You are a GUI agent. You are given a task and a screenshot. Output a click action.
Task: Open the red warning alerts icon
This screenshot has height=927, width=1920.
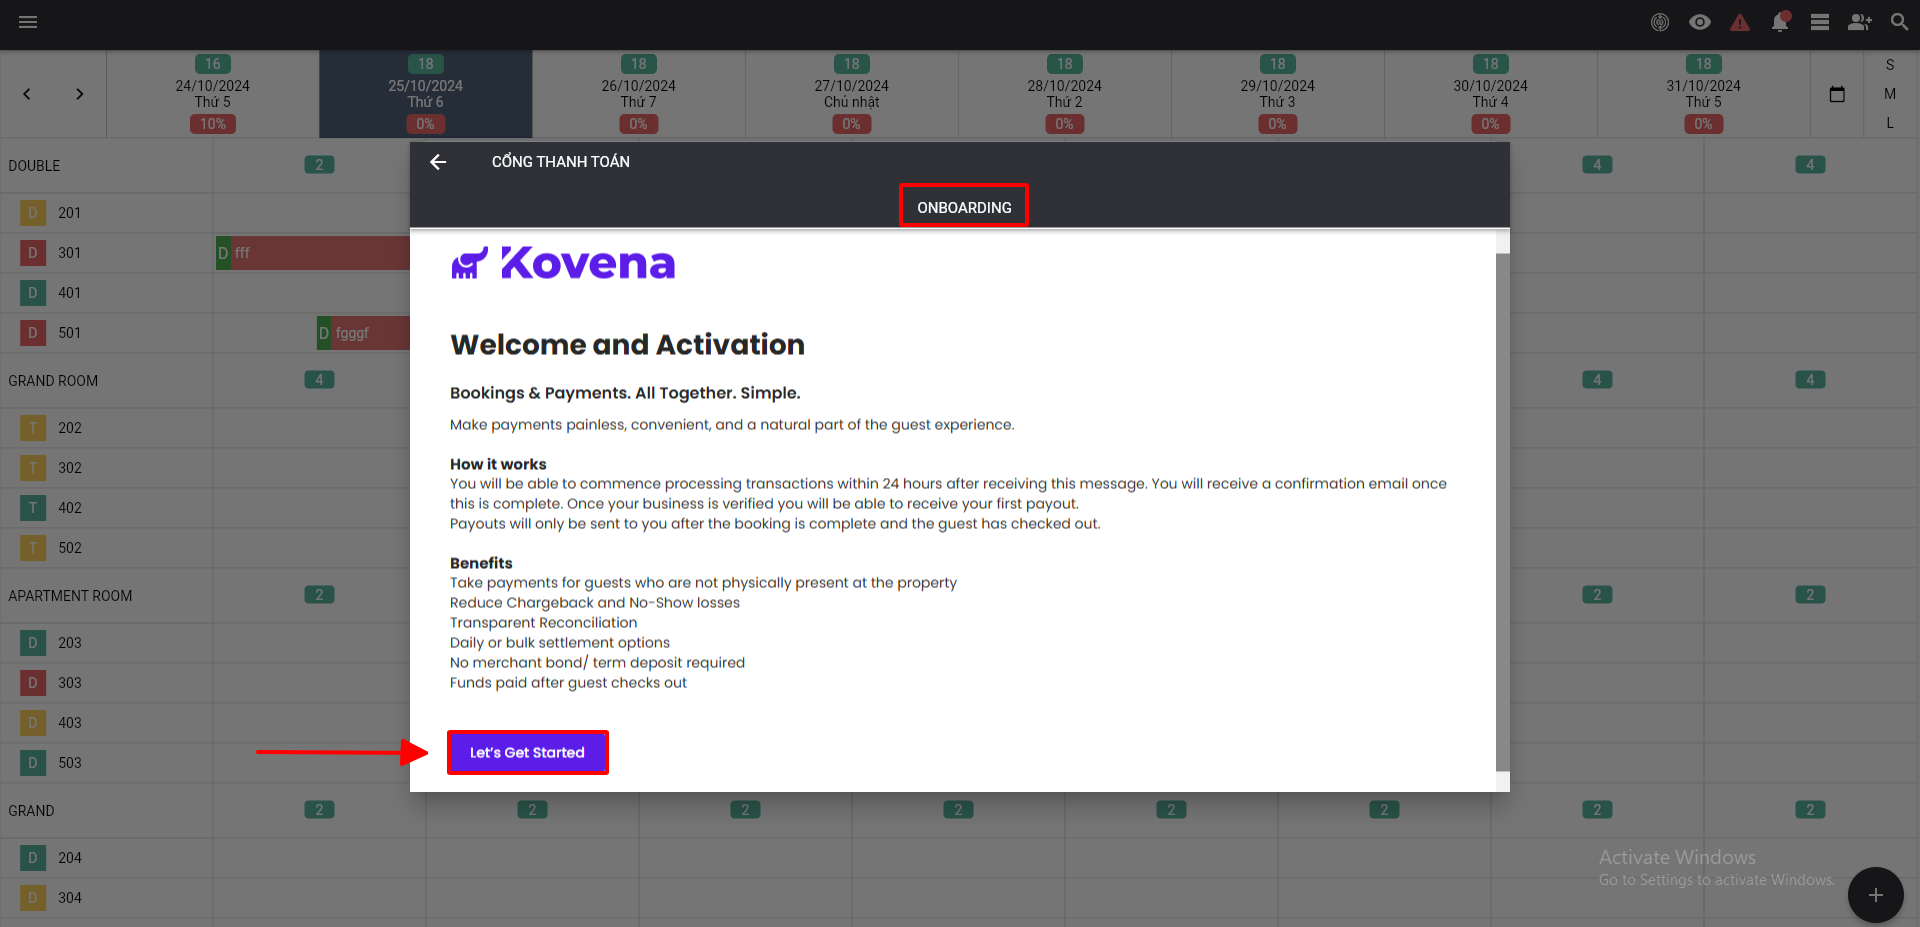[x=1740, y=22]
